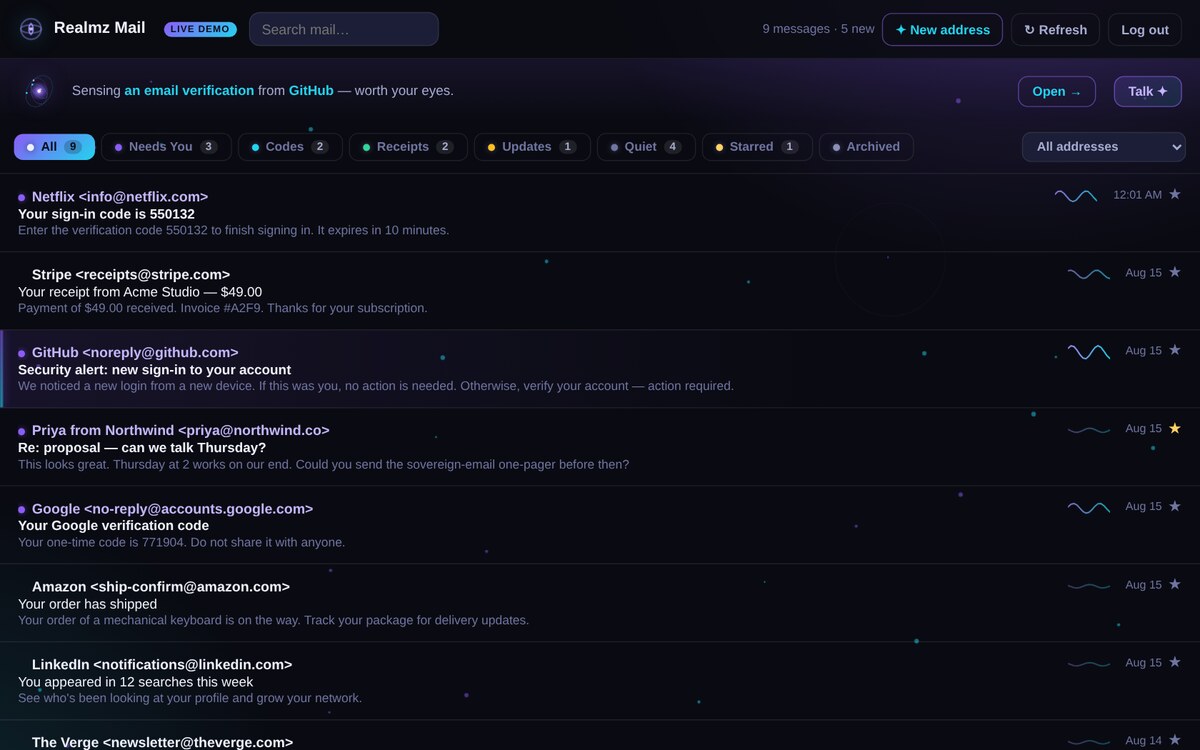This screenshot has height=750, width=1200.
Task: Show the Codes filter
Action: [x=290, y=147]
